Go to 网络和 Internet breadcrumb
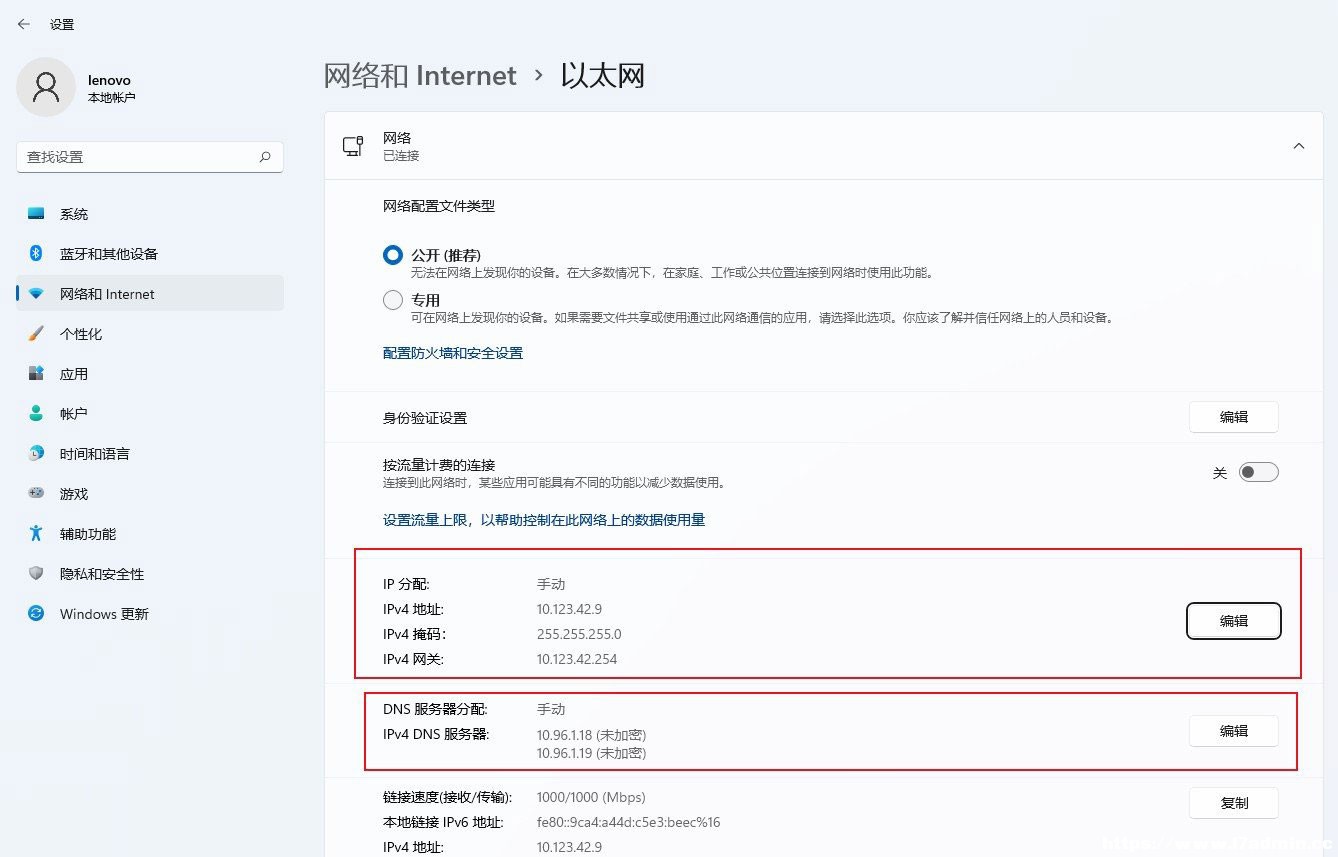The width and height of the screenshot is (1338, 857). coord(420,76)
